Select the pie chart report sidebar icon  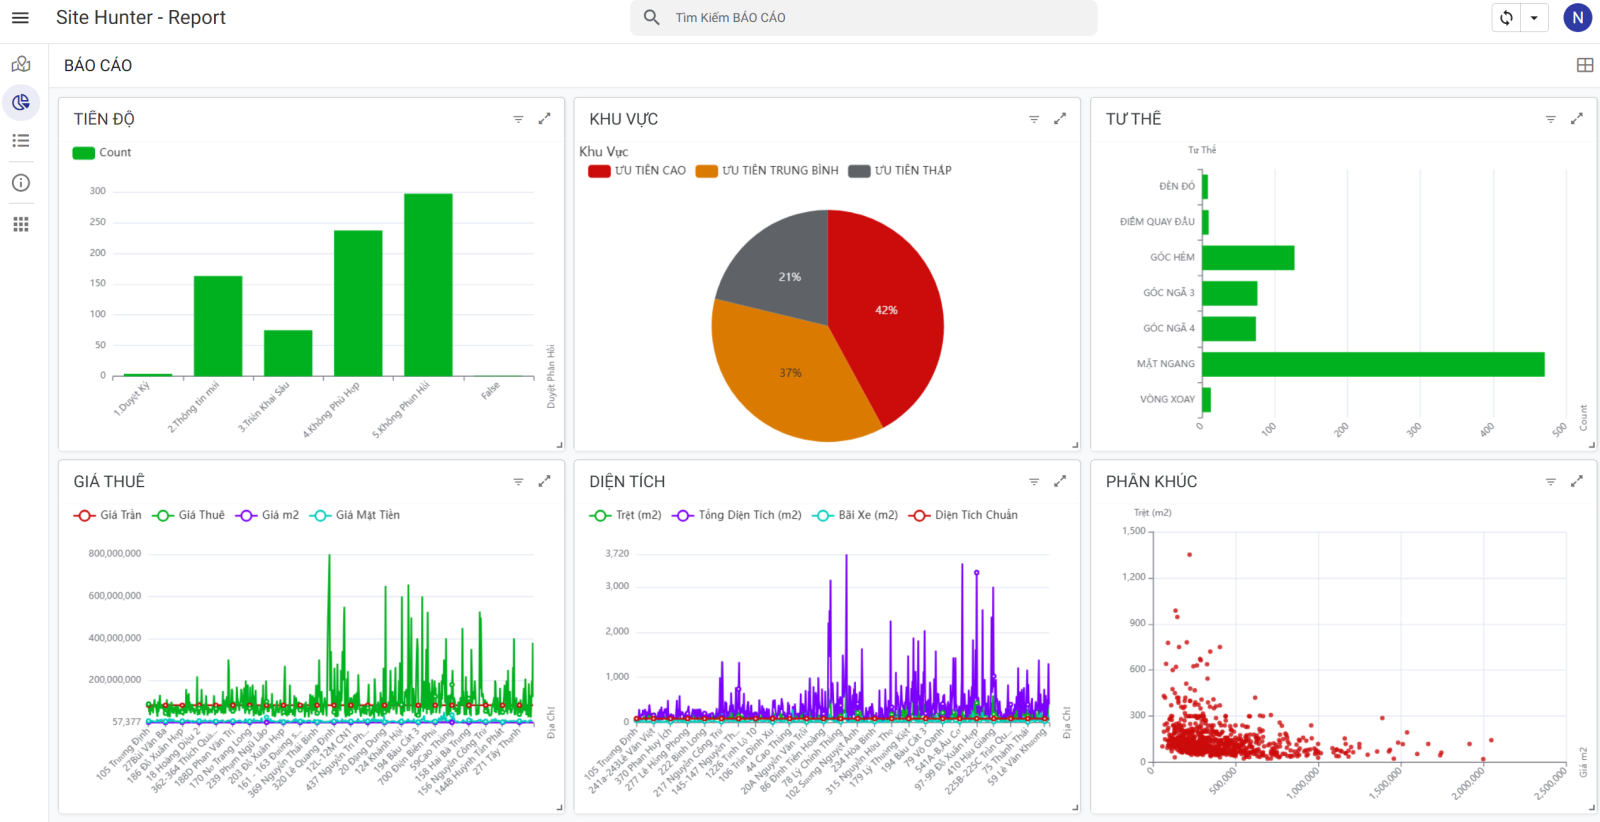21,103
